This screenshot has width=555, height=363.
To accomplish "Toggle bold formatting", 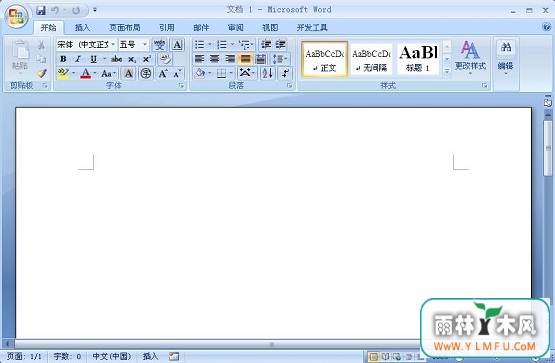I will [63, 59].
